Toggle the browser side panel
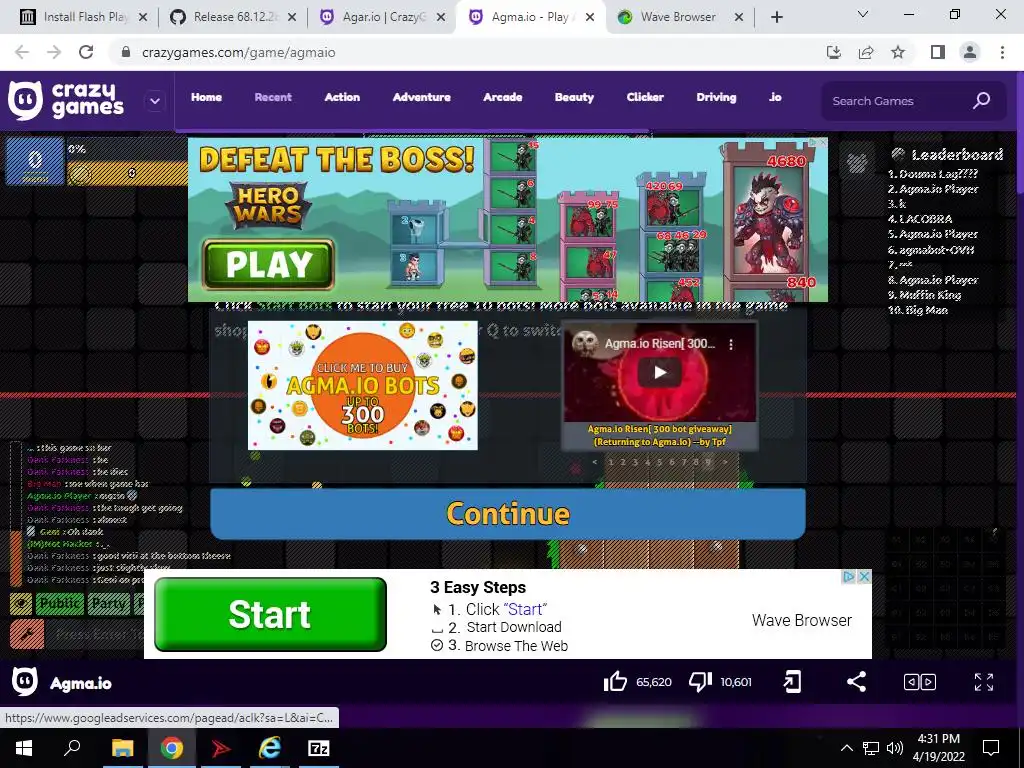This screenshot has width=1024, height=768. coord(938,52)
